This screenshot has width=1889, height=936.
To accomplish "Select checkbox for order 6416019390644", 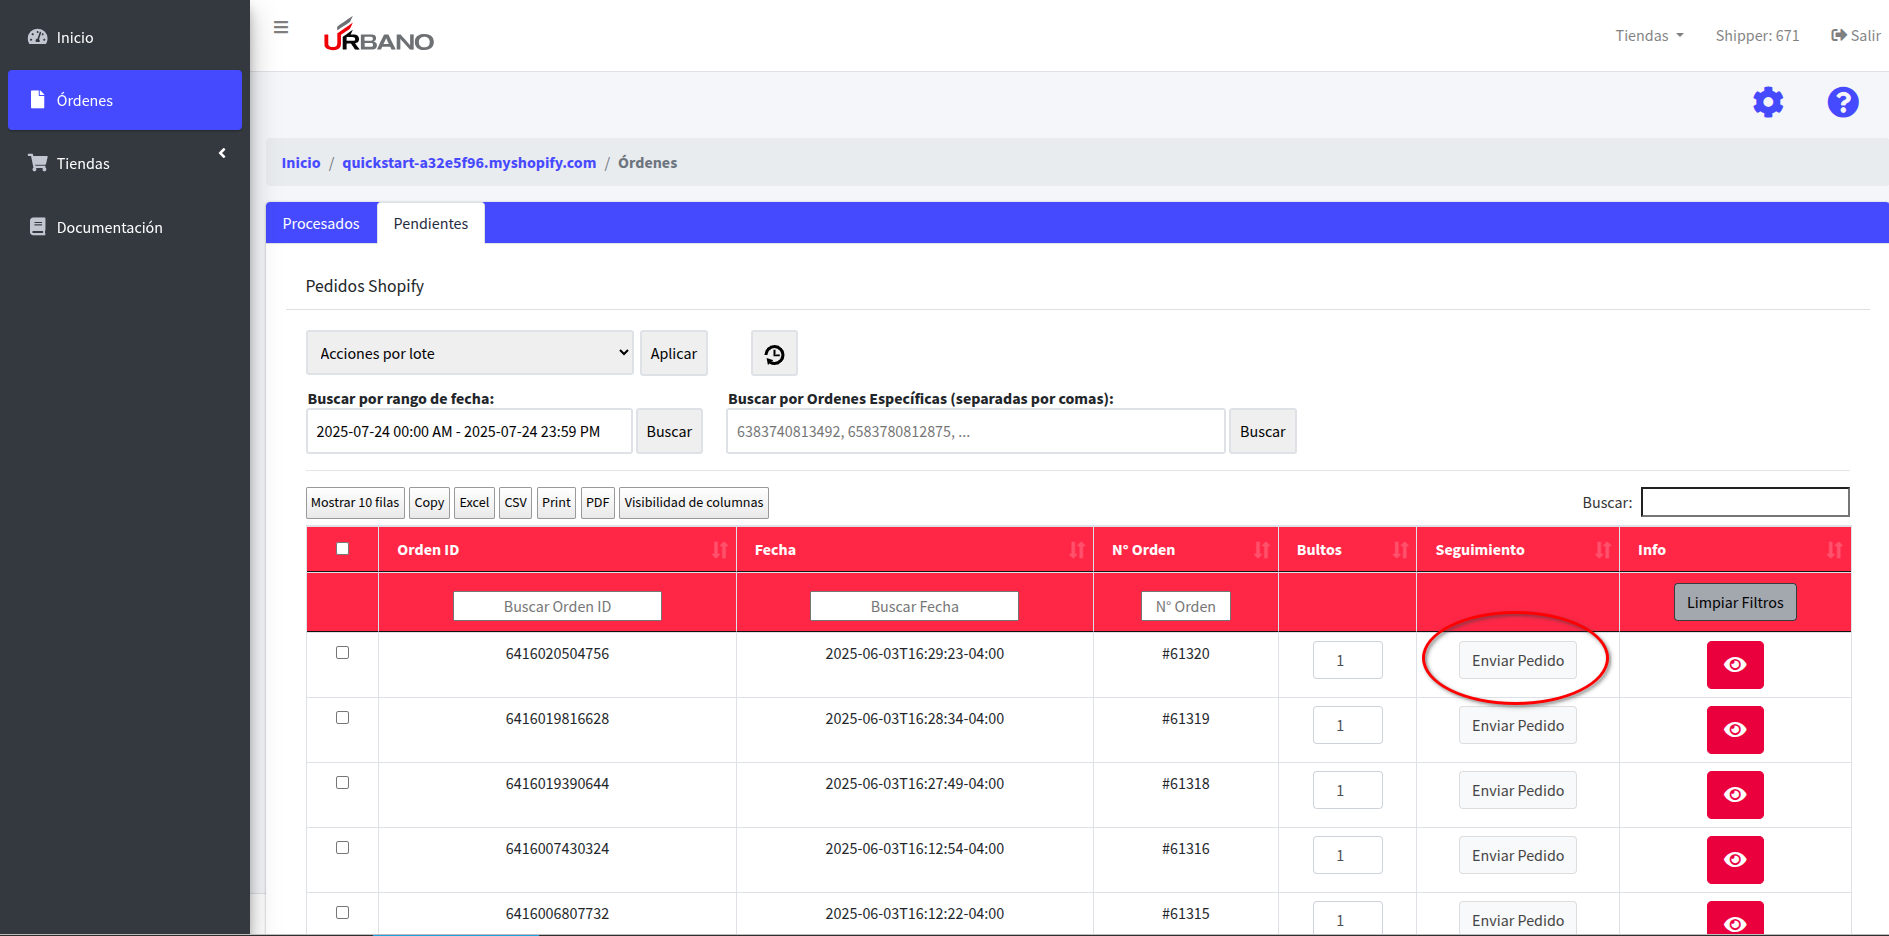I will [x=342, y=783].
